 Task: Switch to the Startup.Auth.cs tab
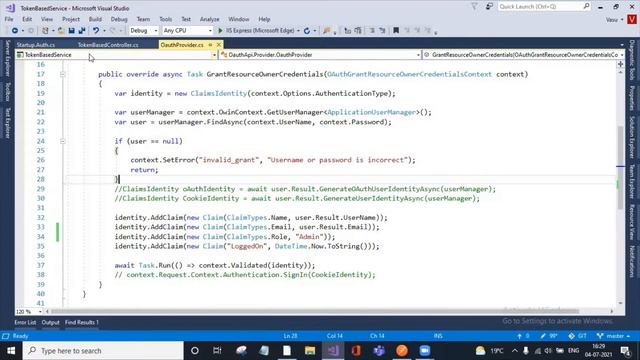pyautogui.click(x=36, y=45)
